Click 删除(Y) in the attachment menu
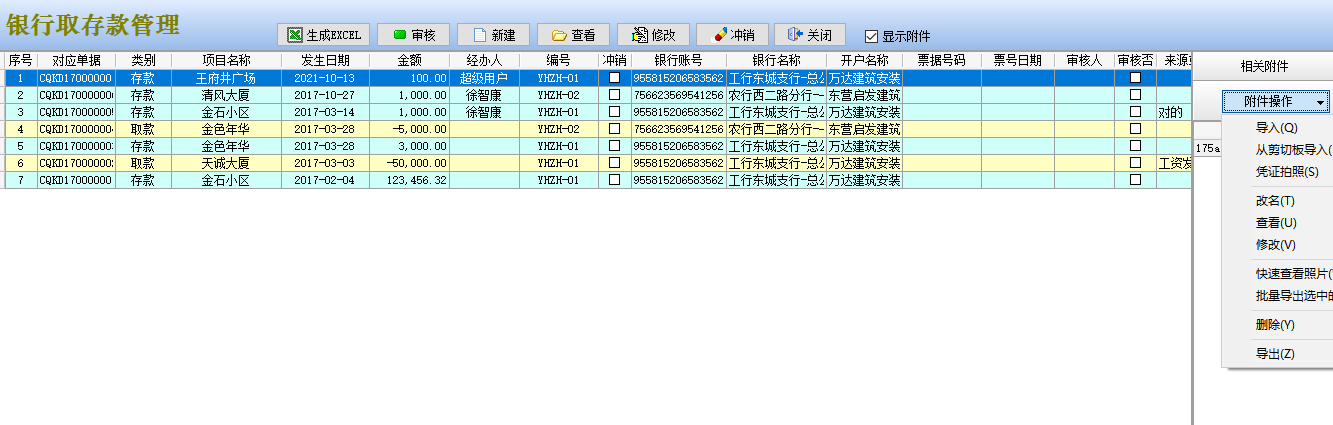Viewport: 1333px width, 425px height. 1275,325
